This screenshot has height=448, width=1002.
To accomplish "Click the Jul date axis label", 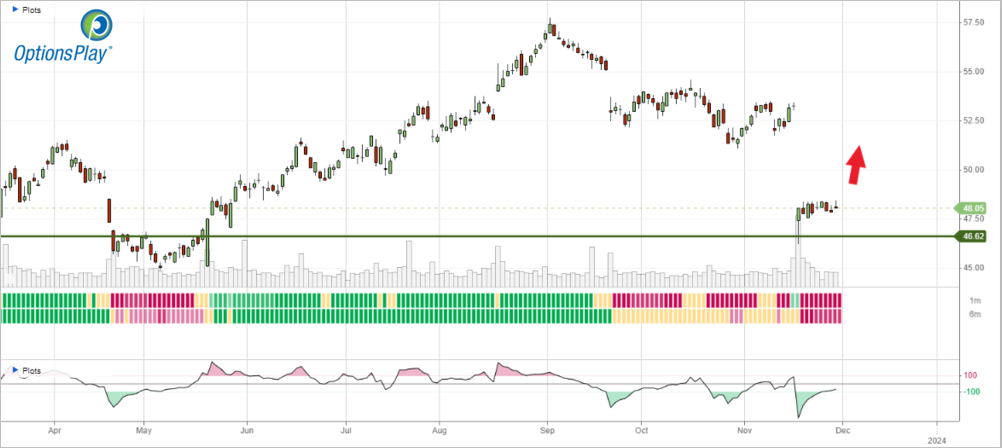I will [x=345, y=431].
